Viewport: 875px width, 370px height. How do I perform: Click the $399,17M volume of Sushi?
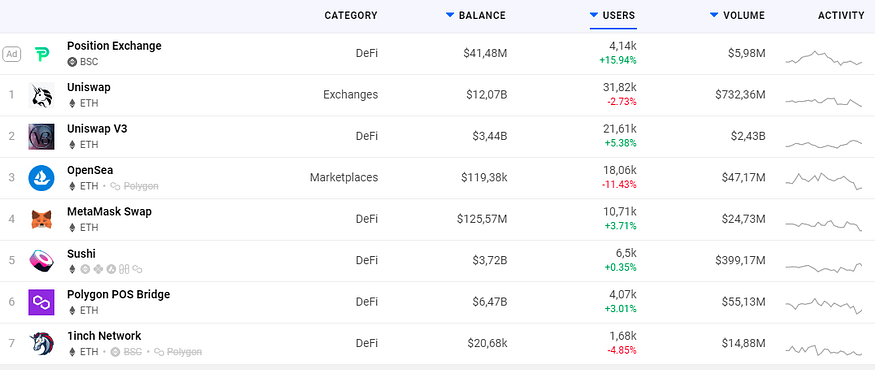point(741,260)
